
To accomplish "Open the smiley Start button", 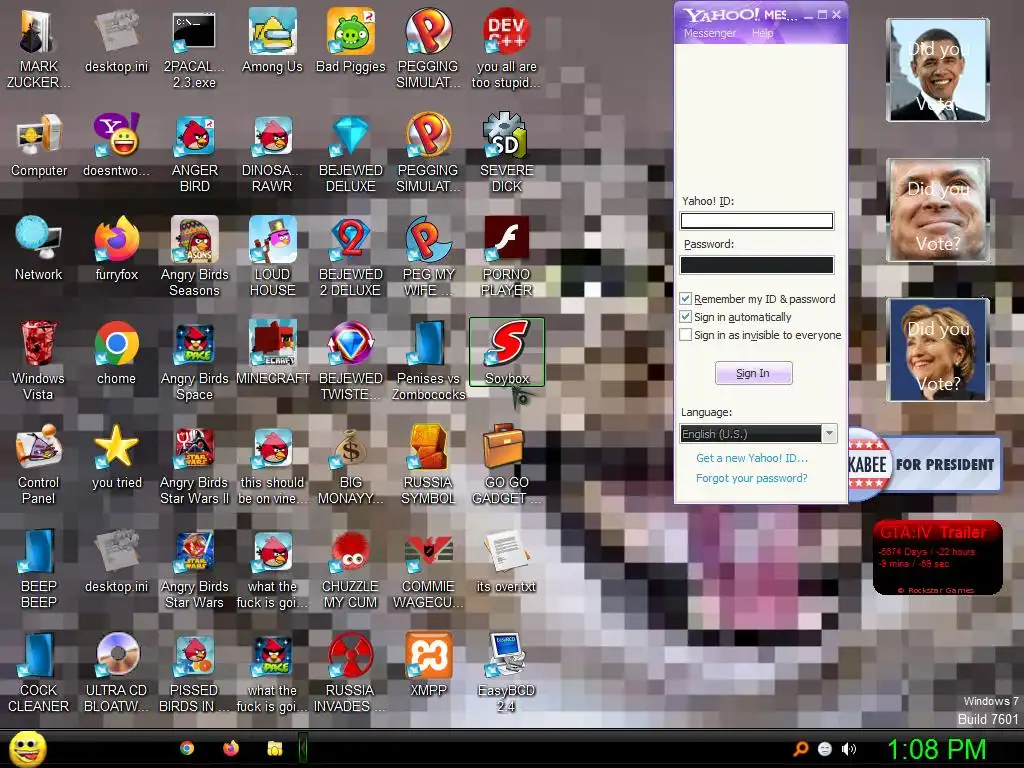I will click(x=28, y=749).
